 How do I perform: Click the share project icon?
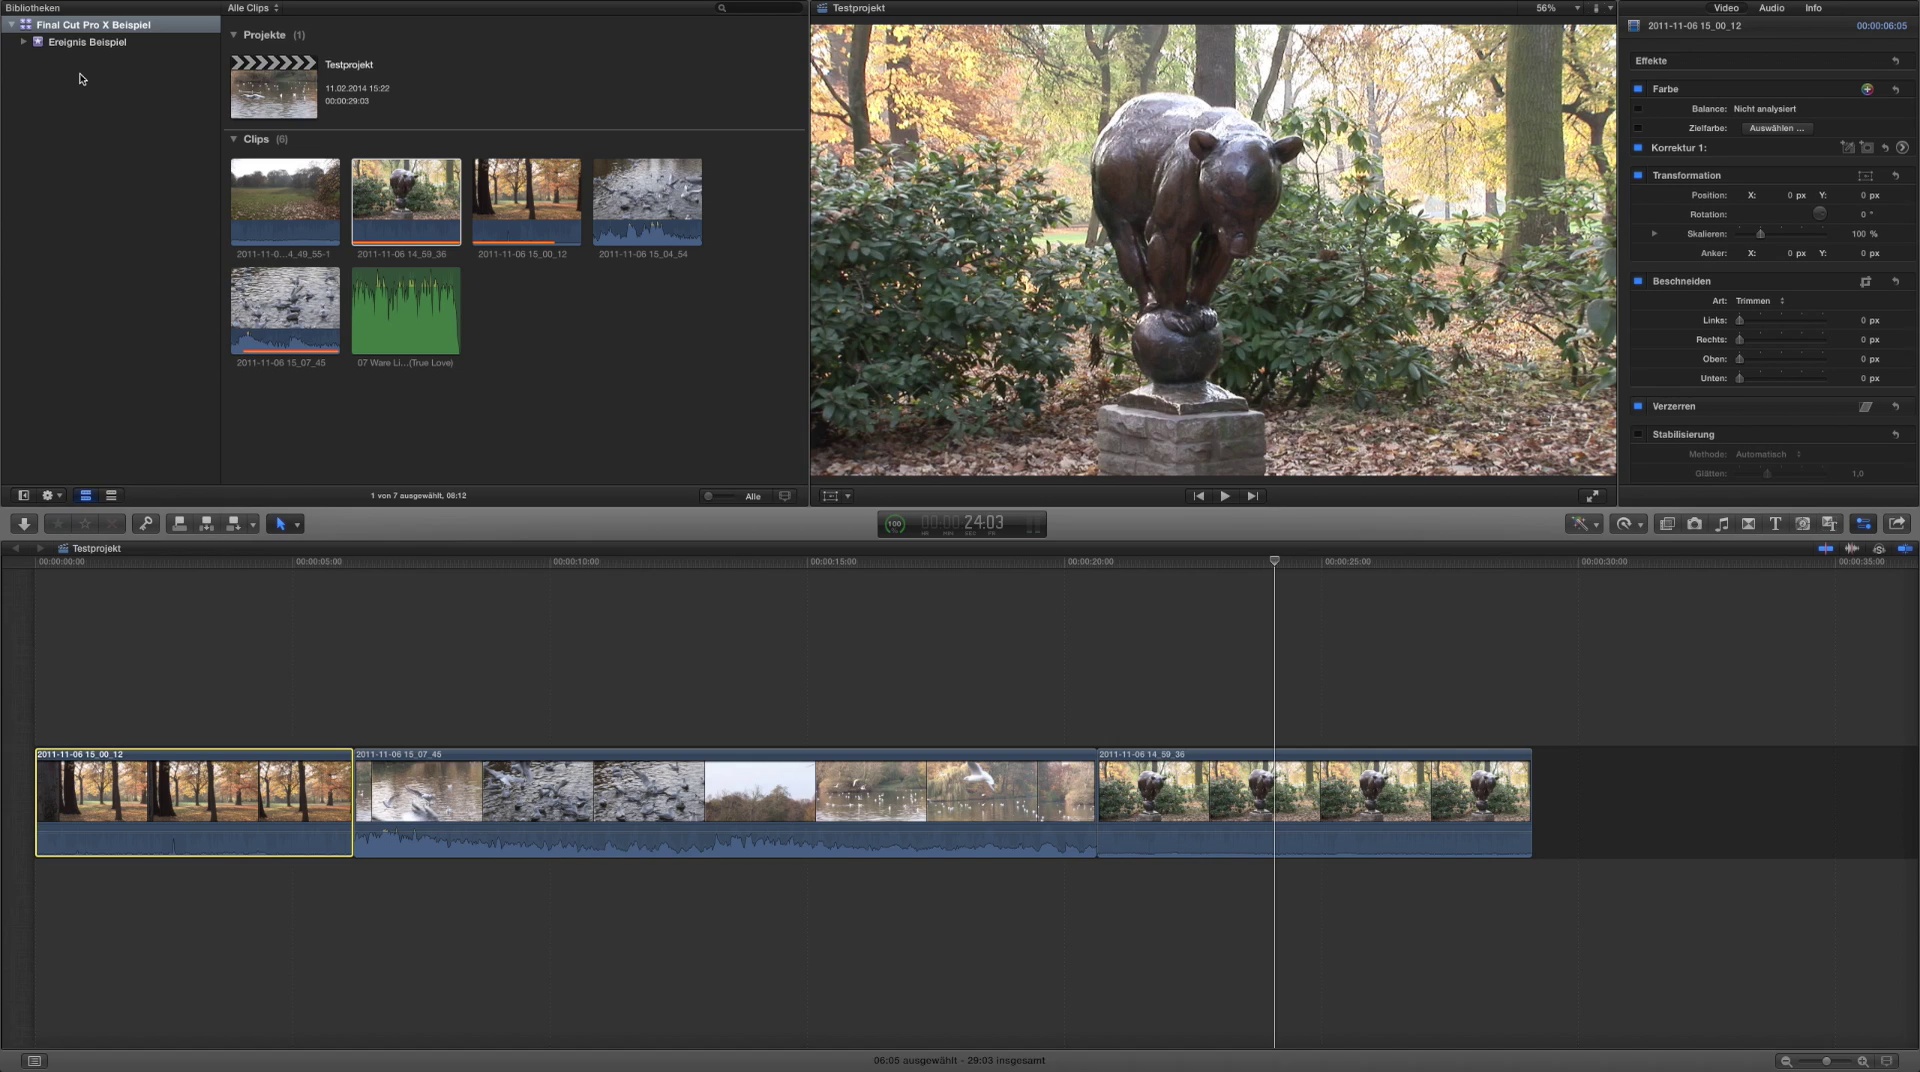coord(1896,524)
